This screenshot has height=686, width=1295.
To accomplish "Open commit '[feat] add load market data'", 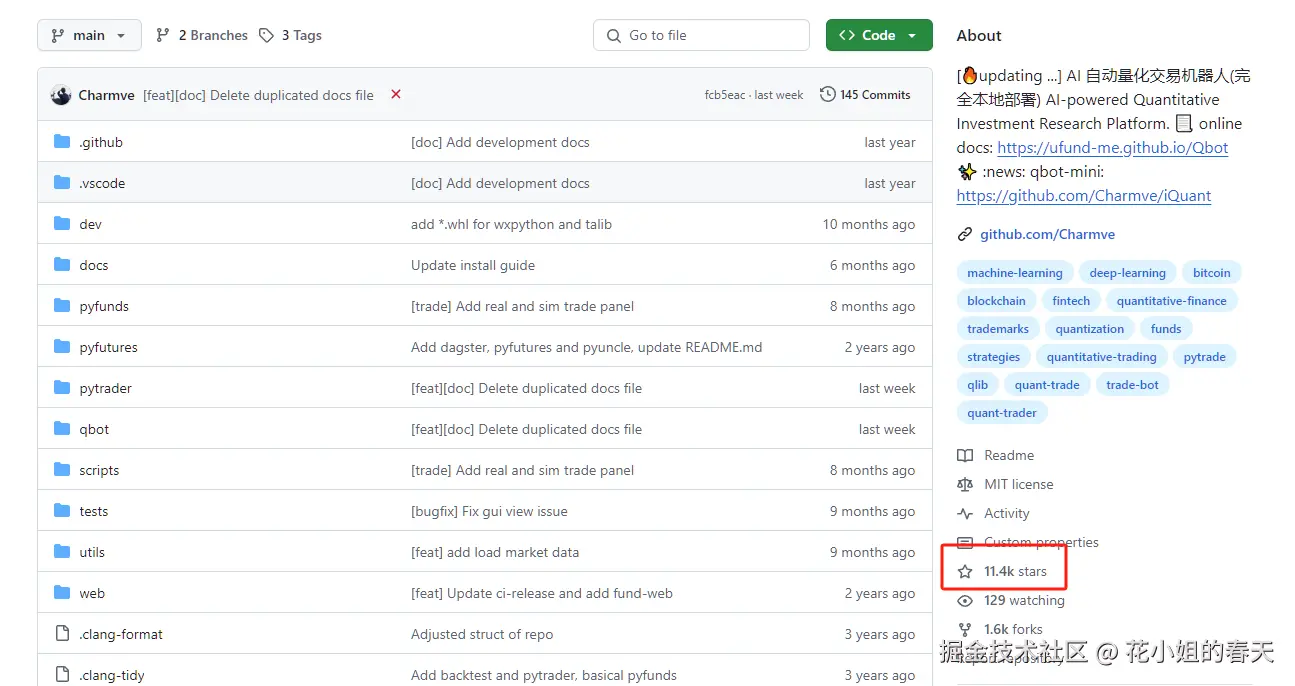I will click(495, 552).
